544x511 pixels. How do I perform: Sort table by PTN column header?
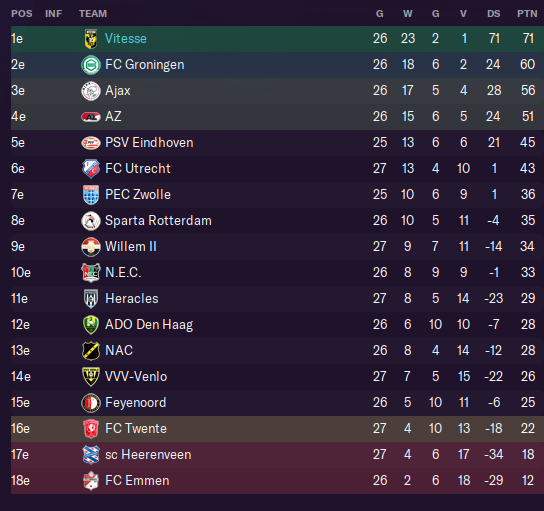(527, 14)
